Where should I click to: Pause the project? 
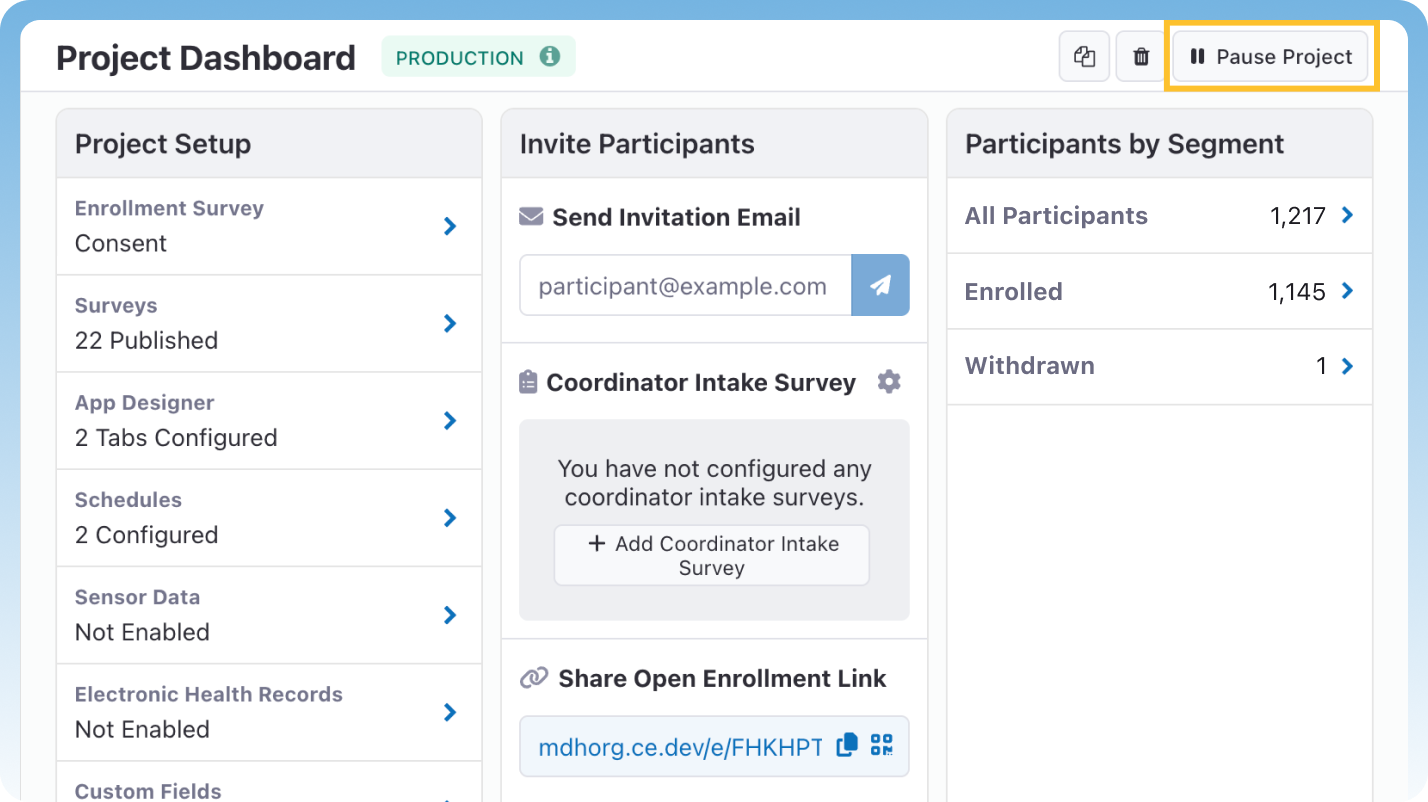(x=1270, y=56)
